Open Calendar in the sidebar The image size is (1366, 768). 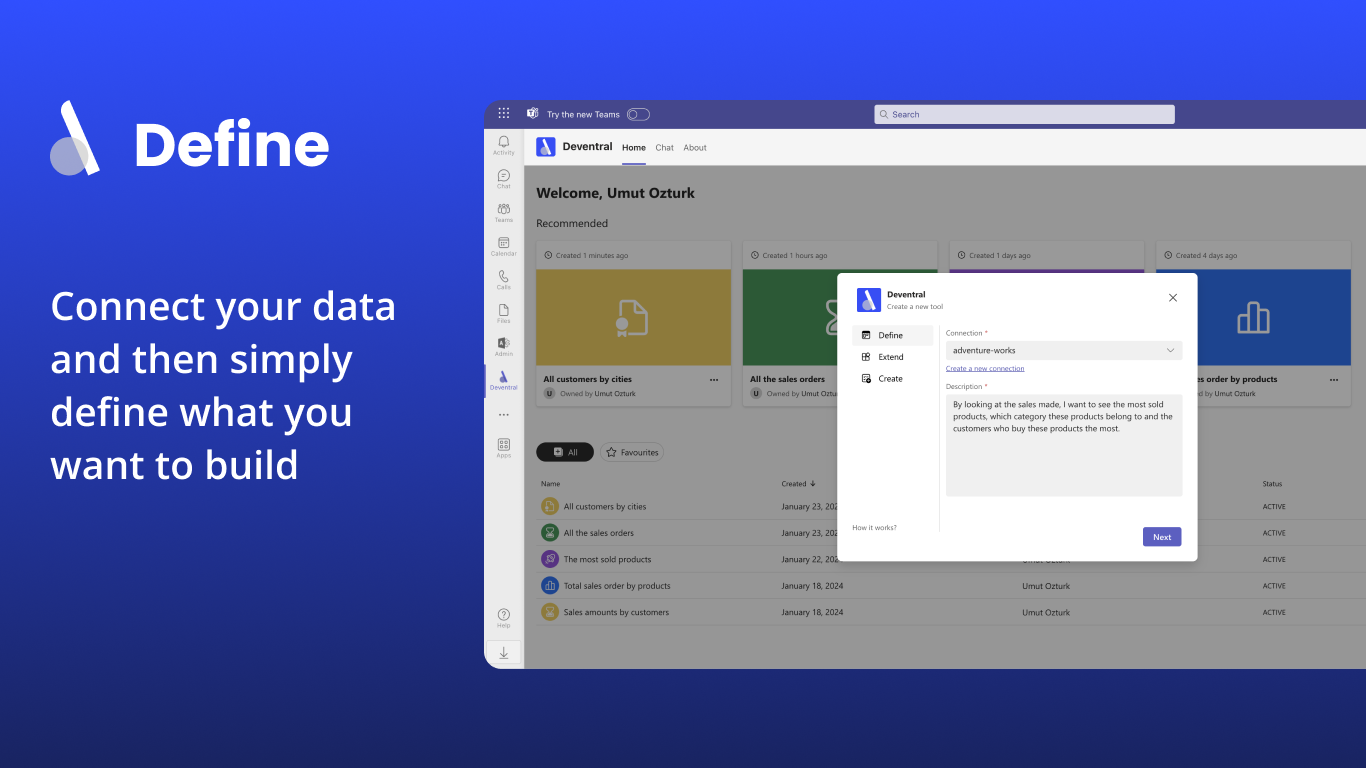504,247
